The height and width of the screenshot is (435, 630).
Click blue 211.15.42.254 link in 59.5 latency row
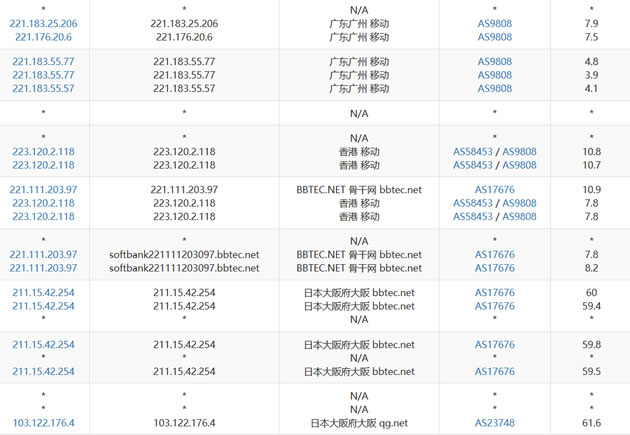pyautogui.click(x=44, y=371)
